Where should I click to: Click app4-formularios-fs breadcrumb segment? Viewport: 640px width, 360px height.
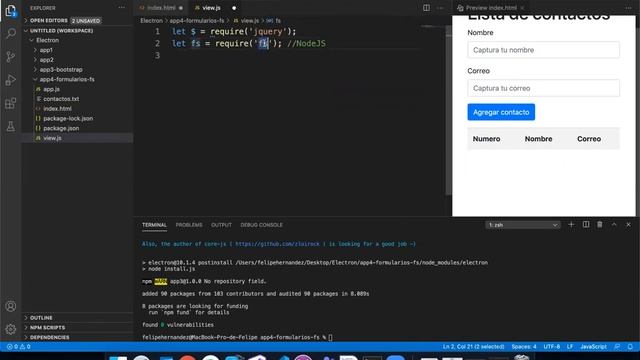[x=197, y=20]
